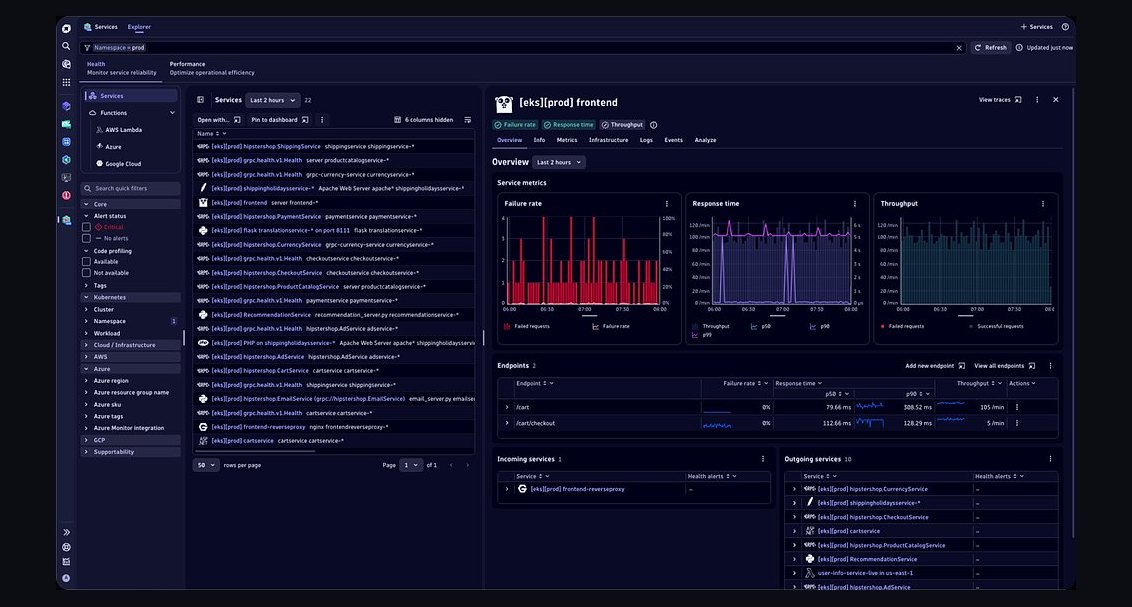Open the Page 1 selector dropdown

(x=411, y=466)
